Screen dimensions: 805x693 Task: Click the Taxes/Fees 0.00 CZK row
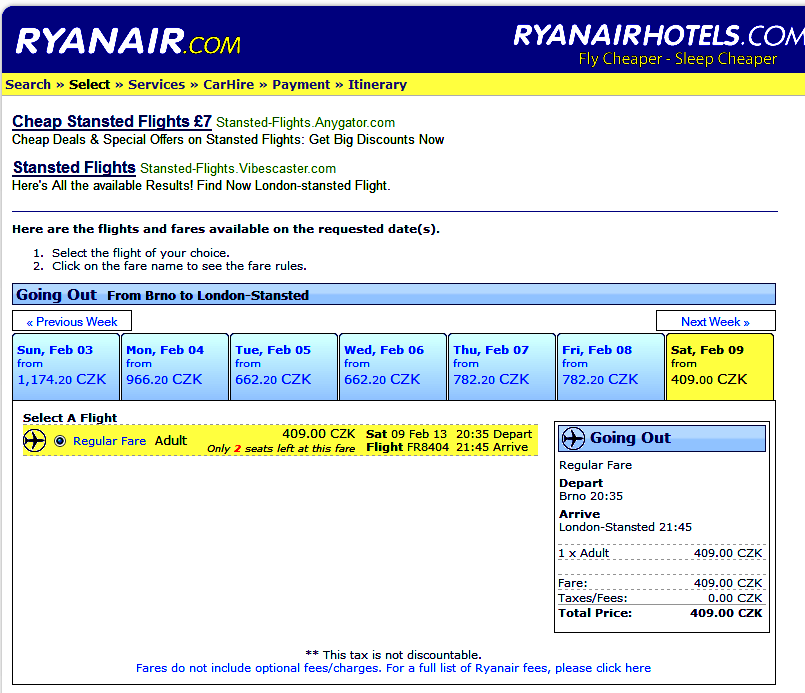tap(660, 598)
